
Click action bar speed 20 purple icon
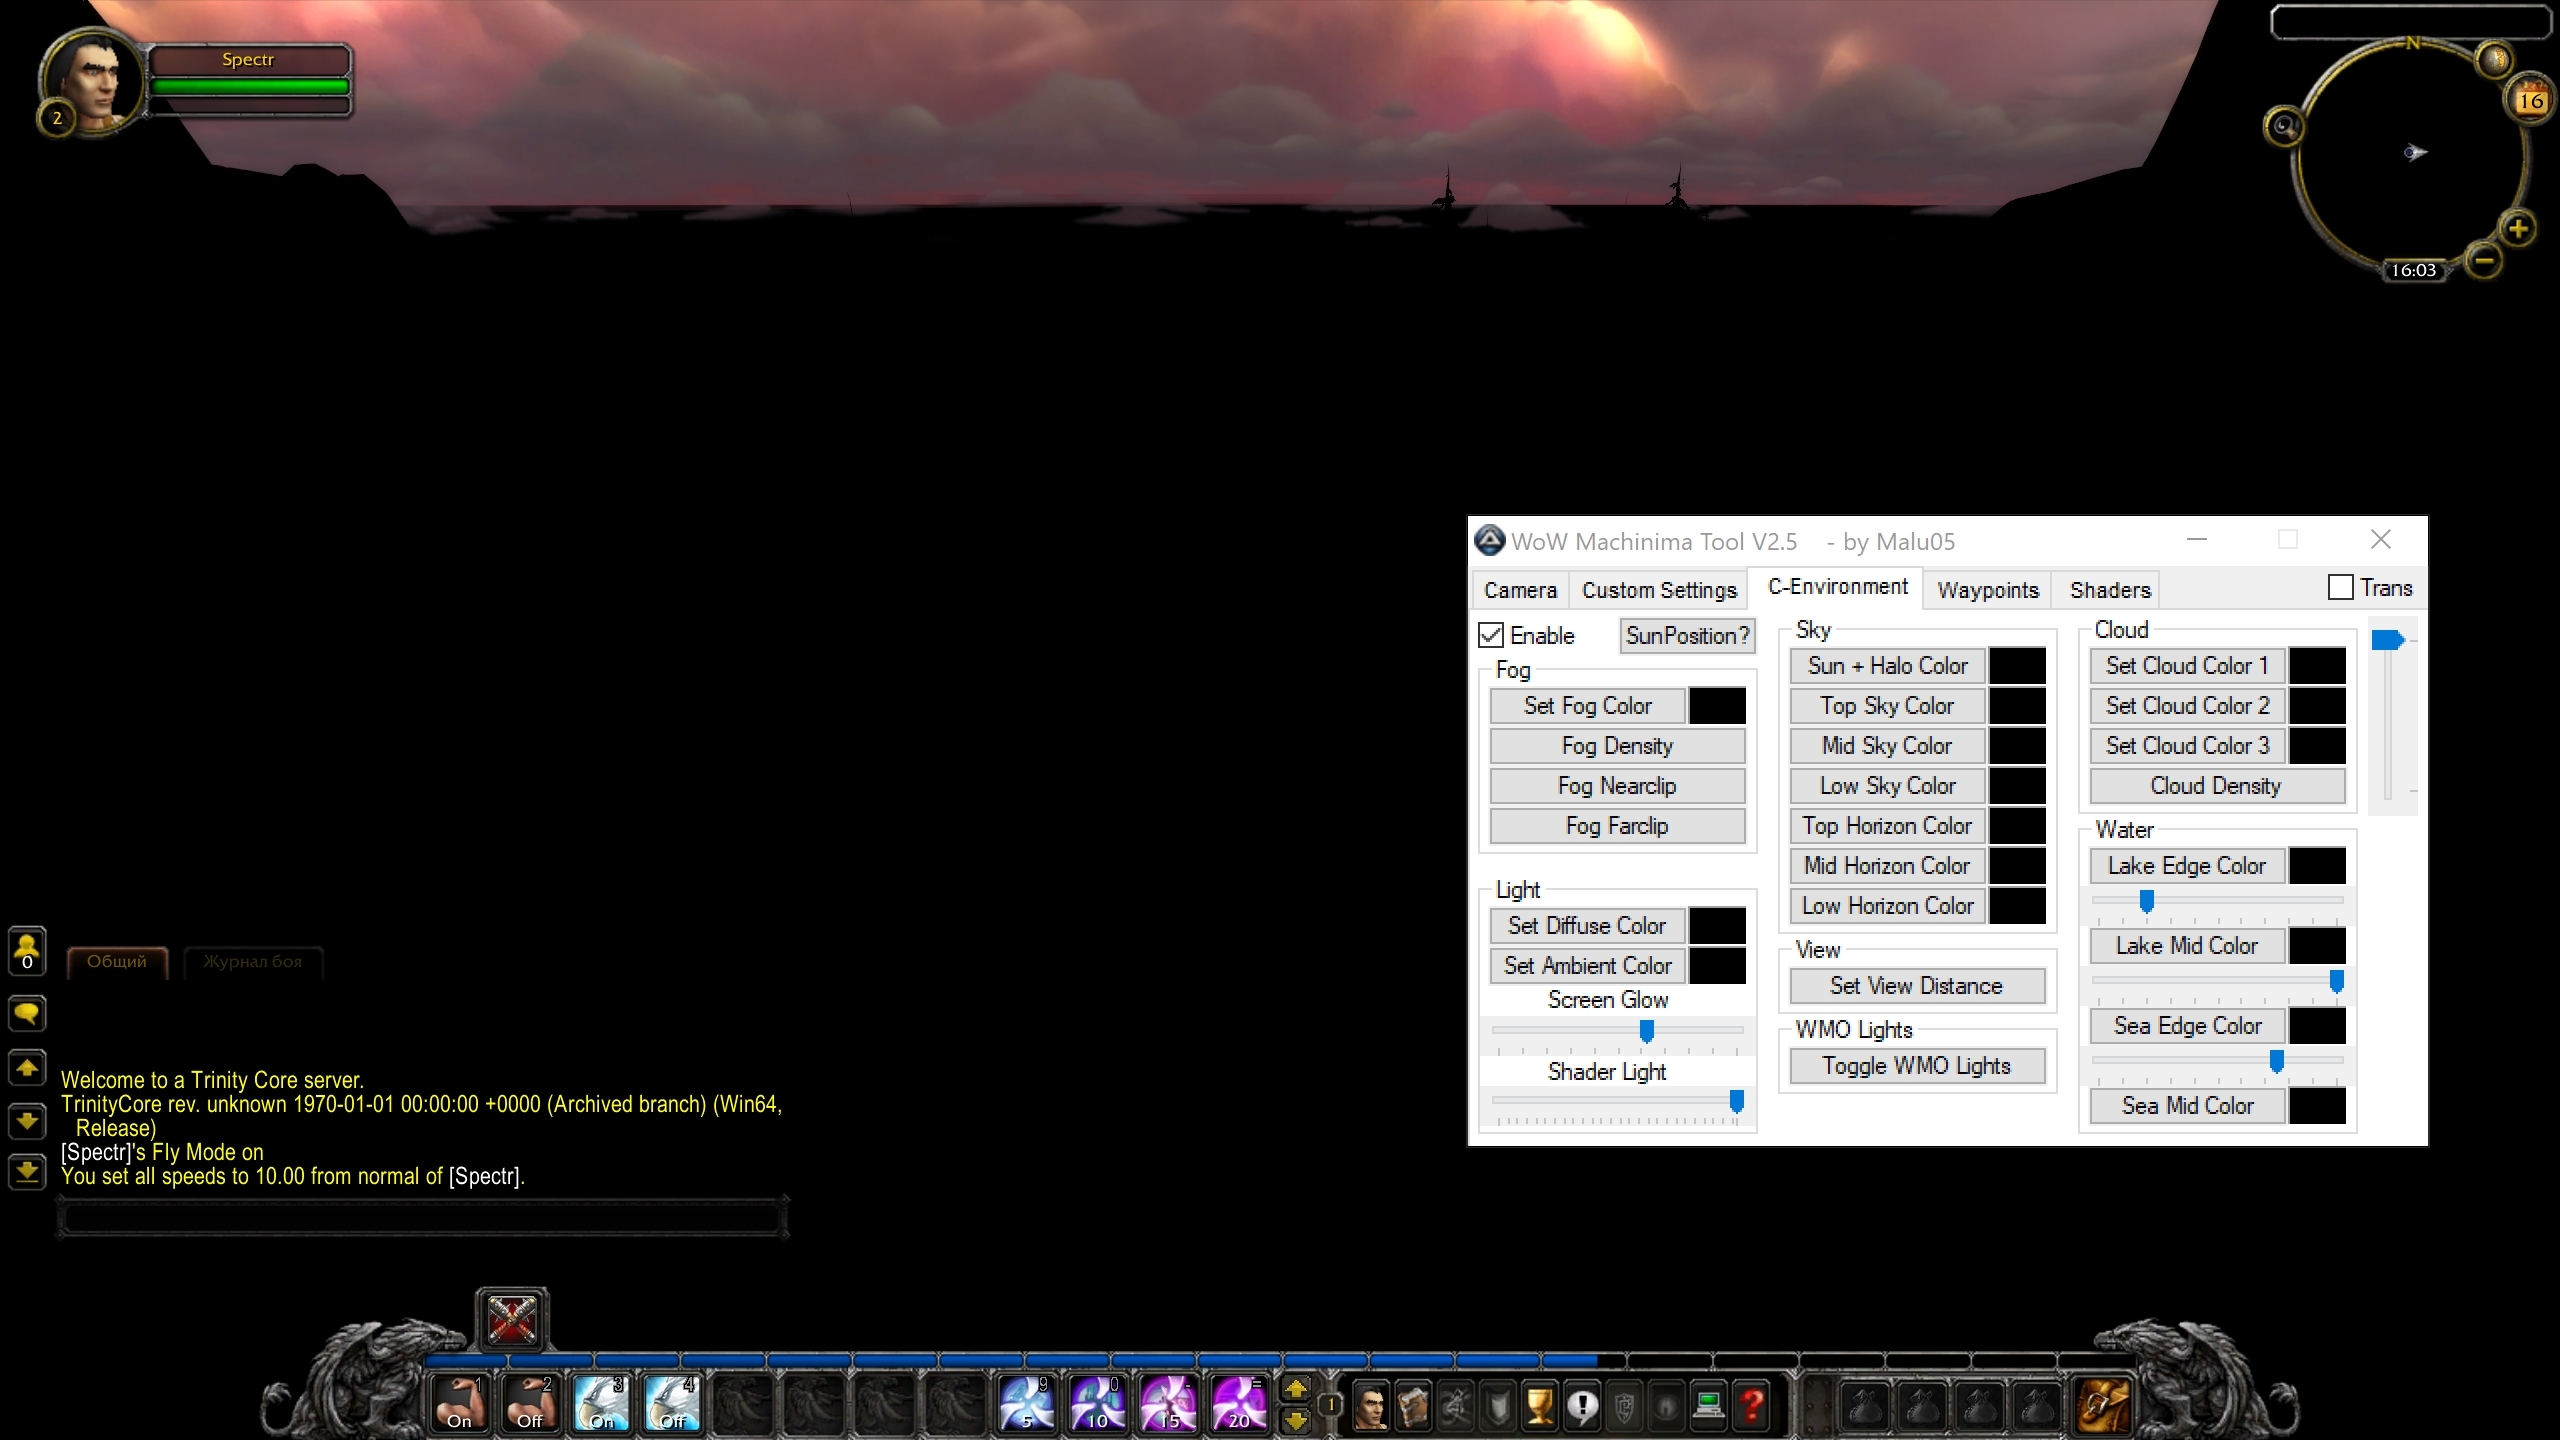1238,1403
